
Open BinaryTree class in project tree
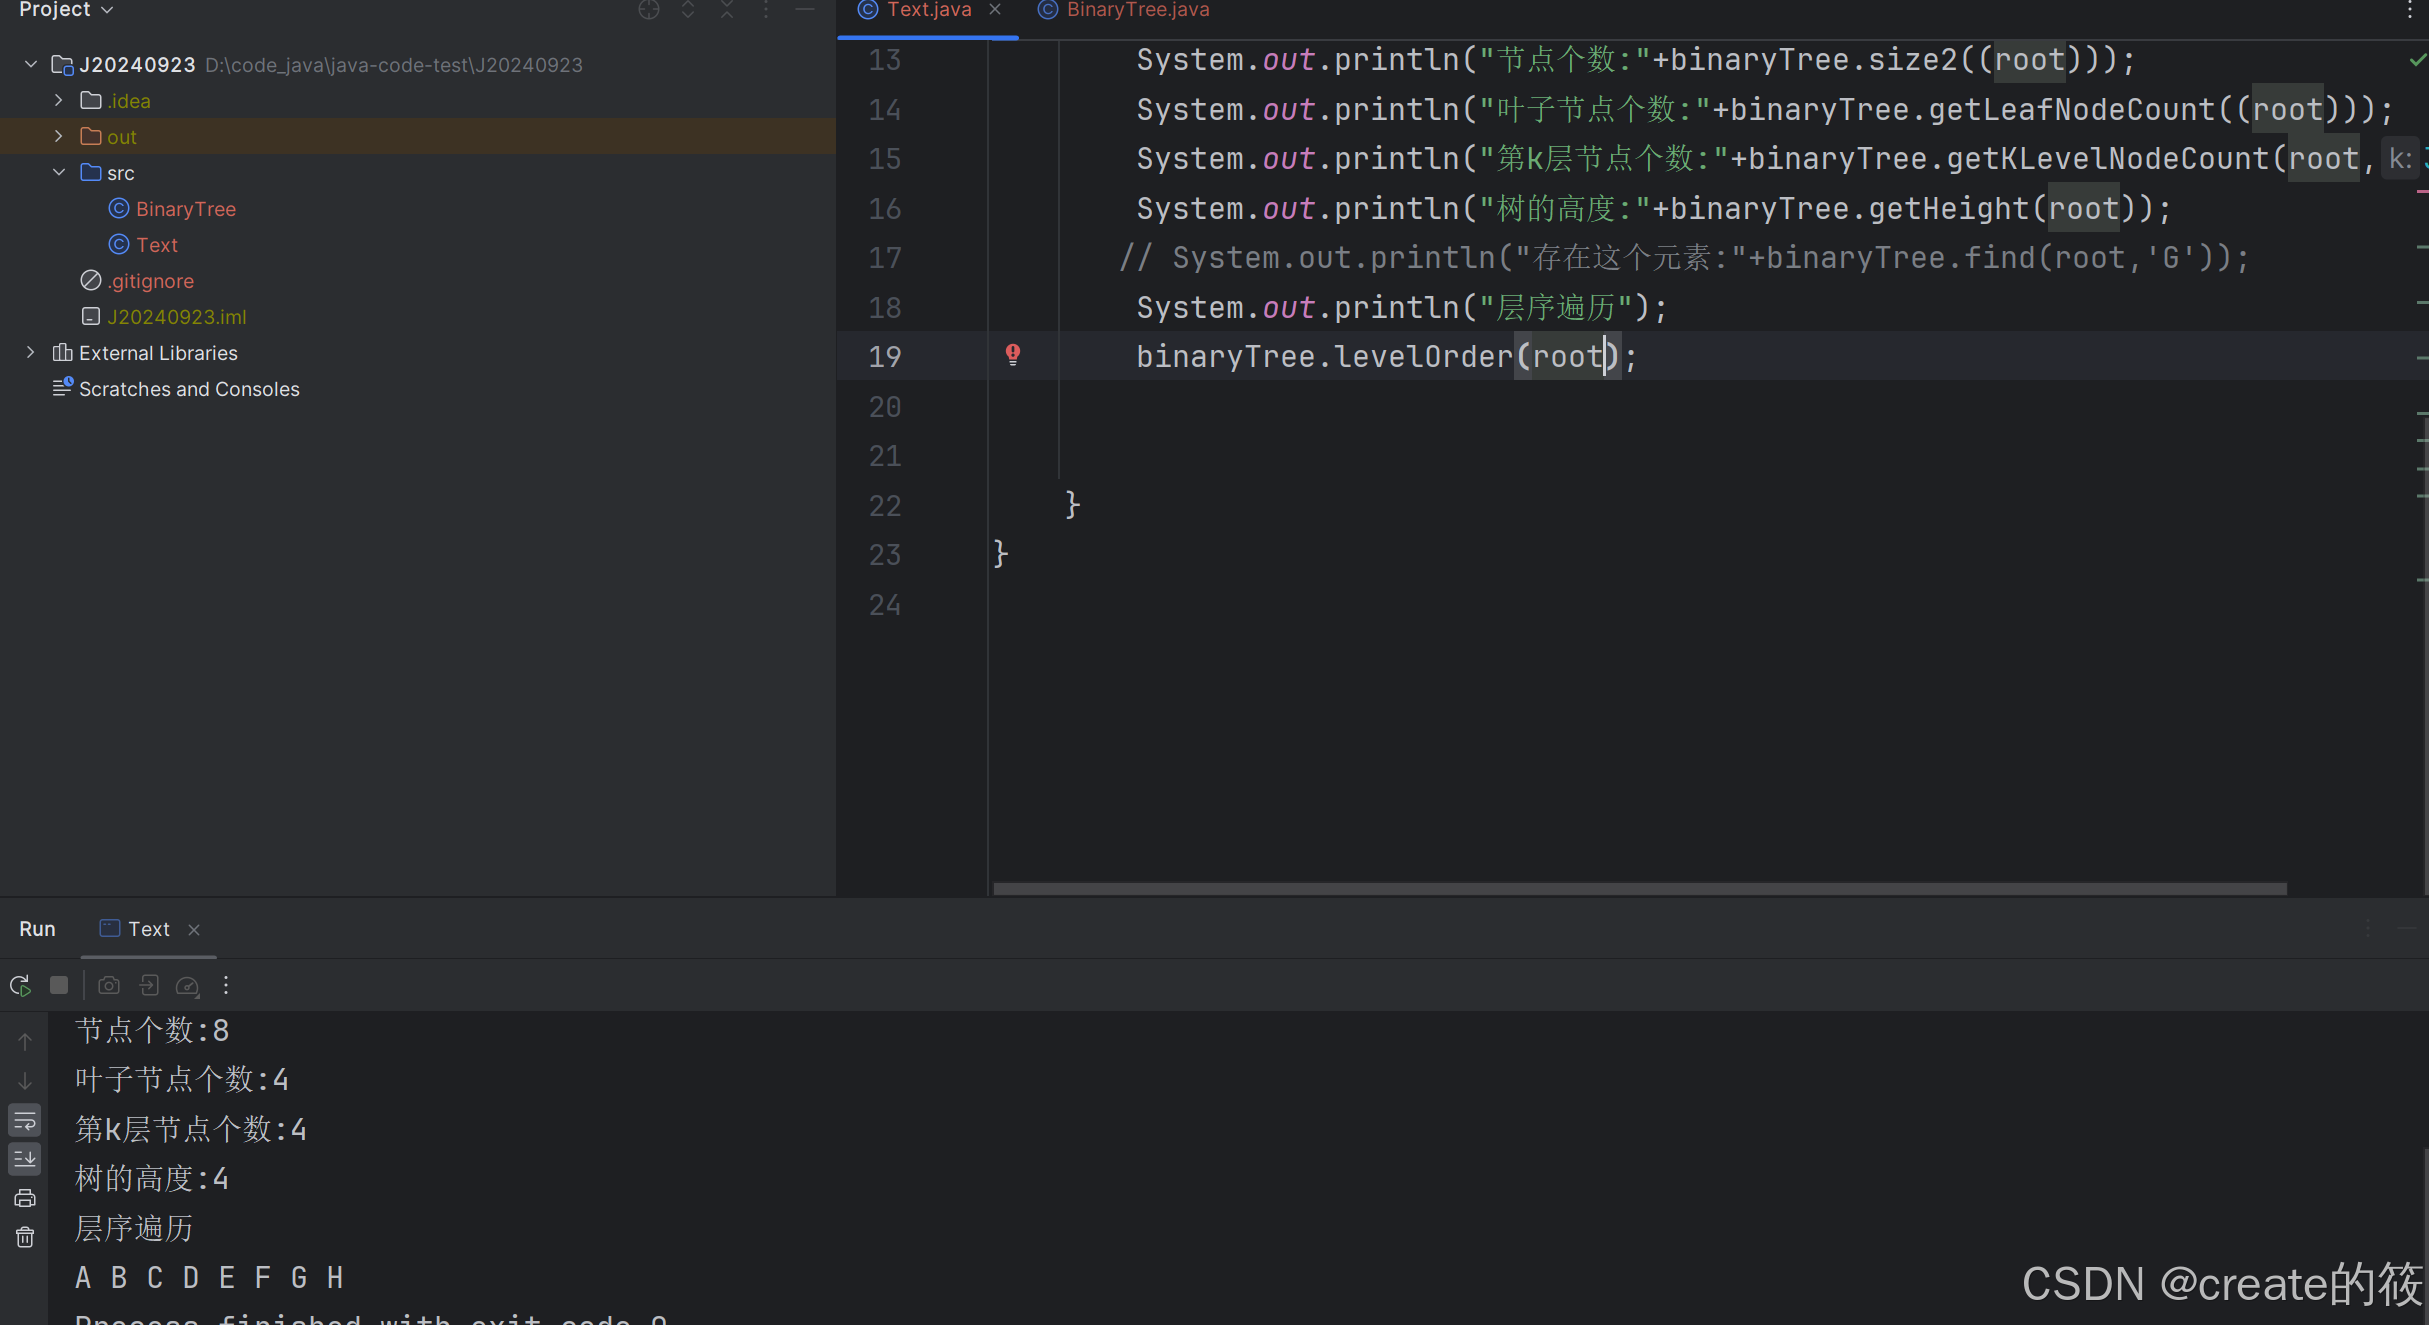coord(185,209)
